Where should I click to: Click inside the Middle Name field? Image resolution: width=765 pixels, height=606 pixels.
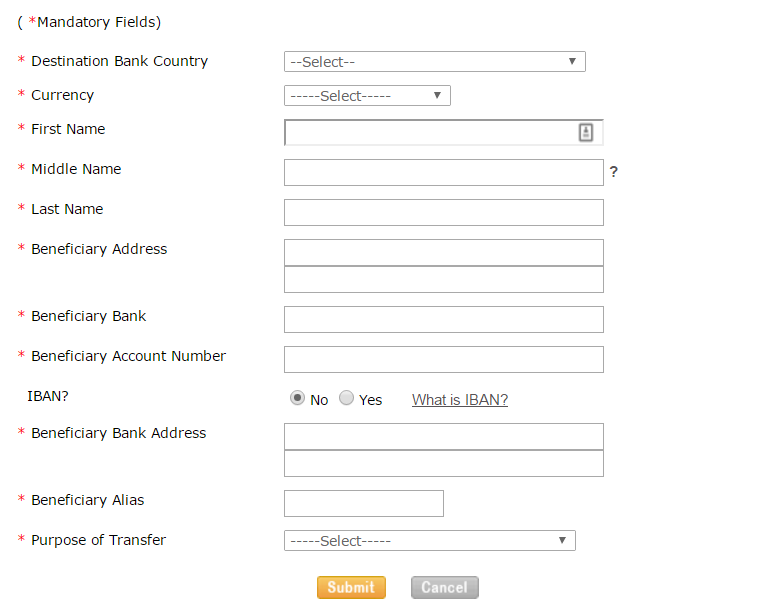[x=444, y=172]
